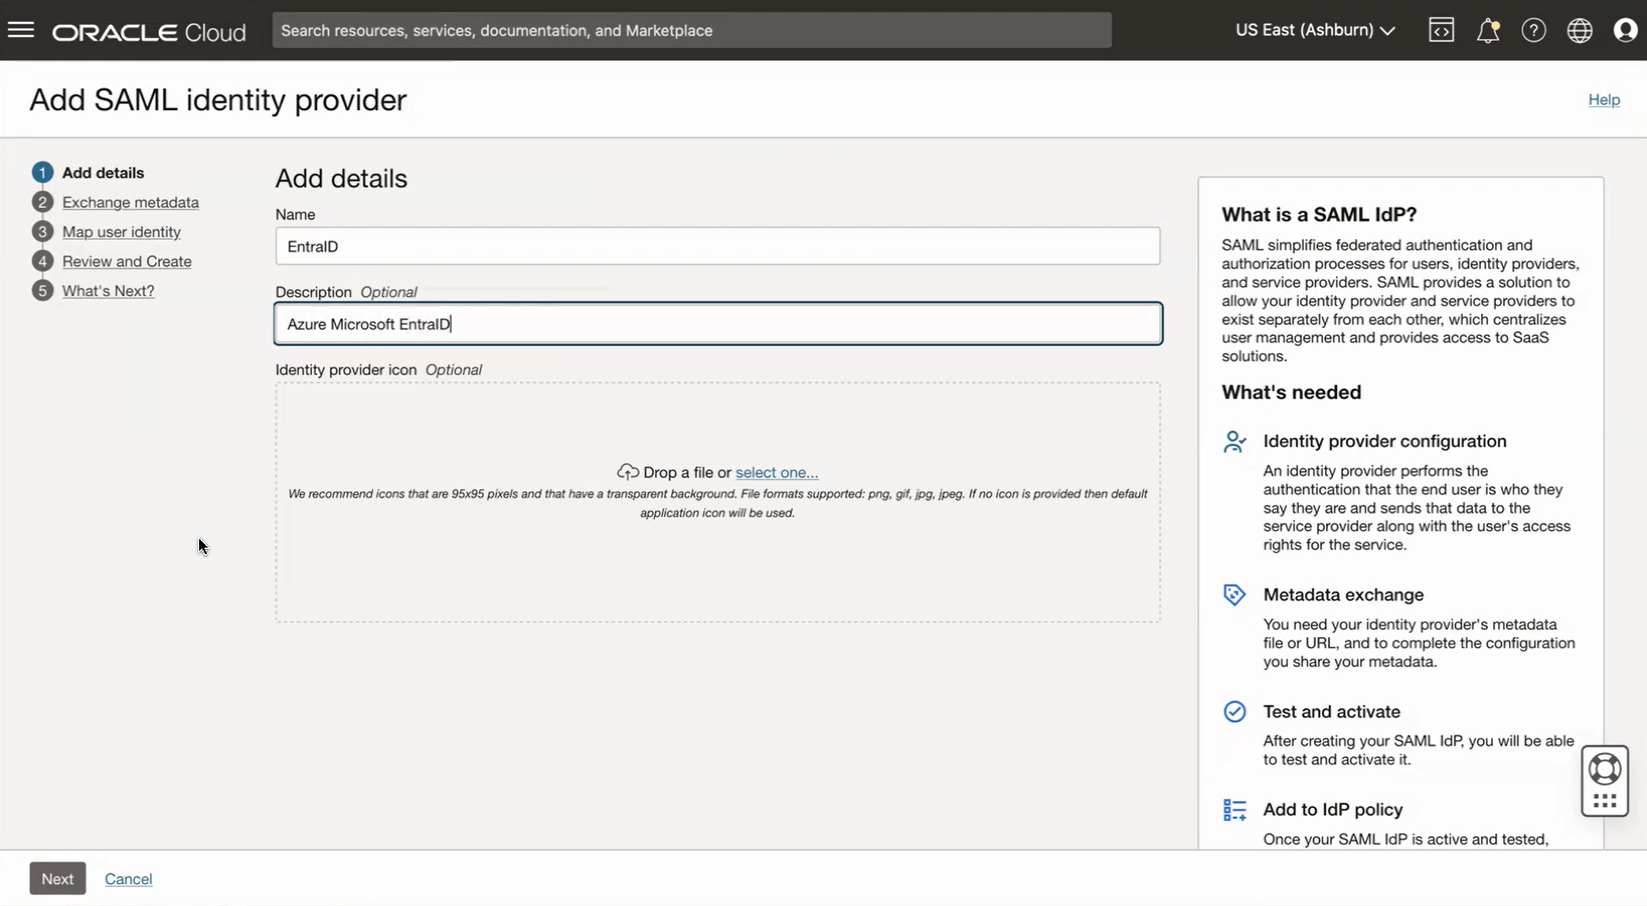Click the Next button
1647x906 pixels.
[57, 878]
